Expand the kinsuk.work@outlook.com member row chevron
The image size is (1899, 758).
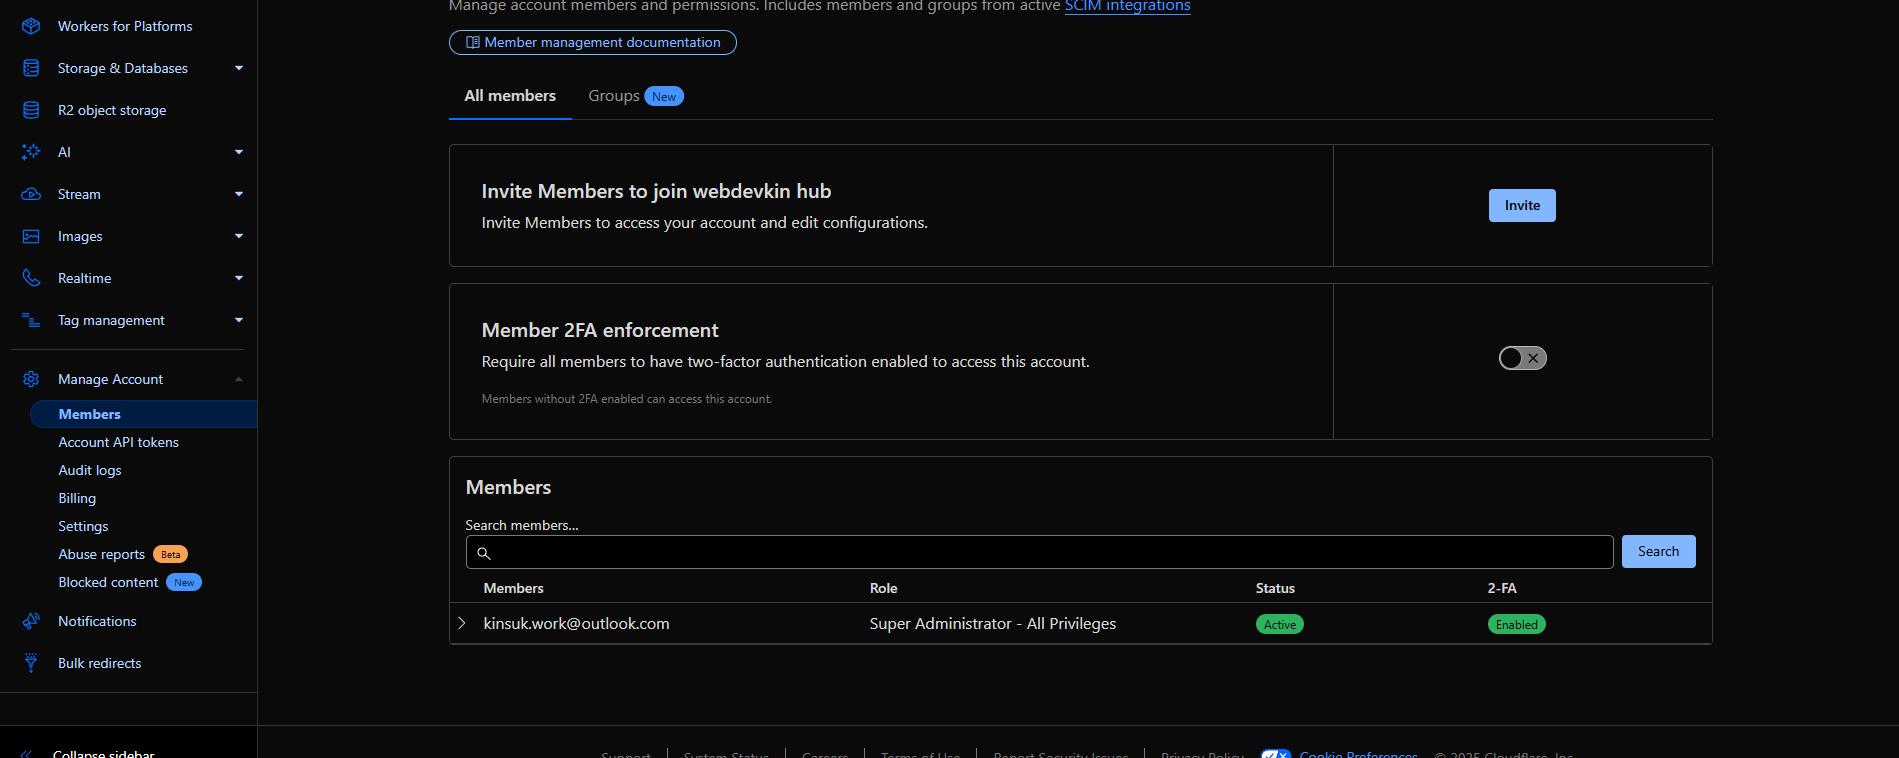click(462, 623)
